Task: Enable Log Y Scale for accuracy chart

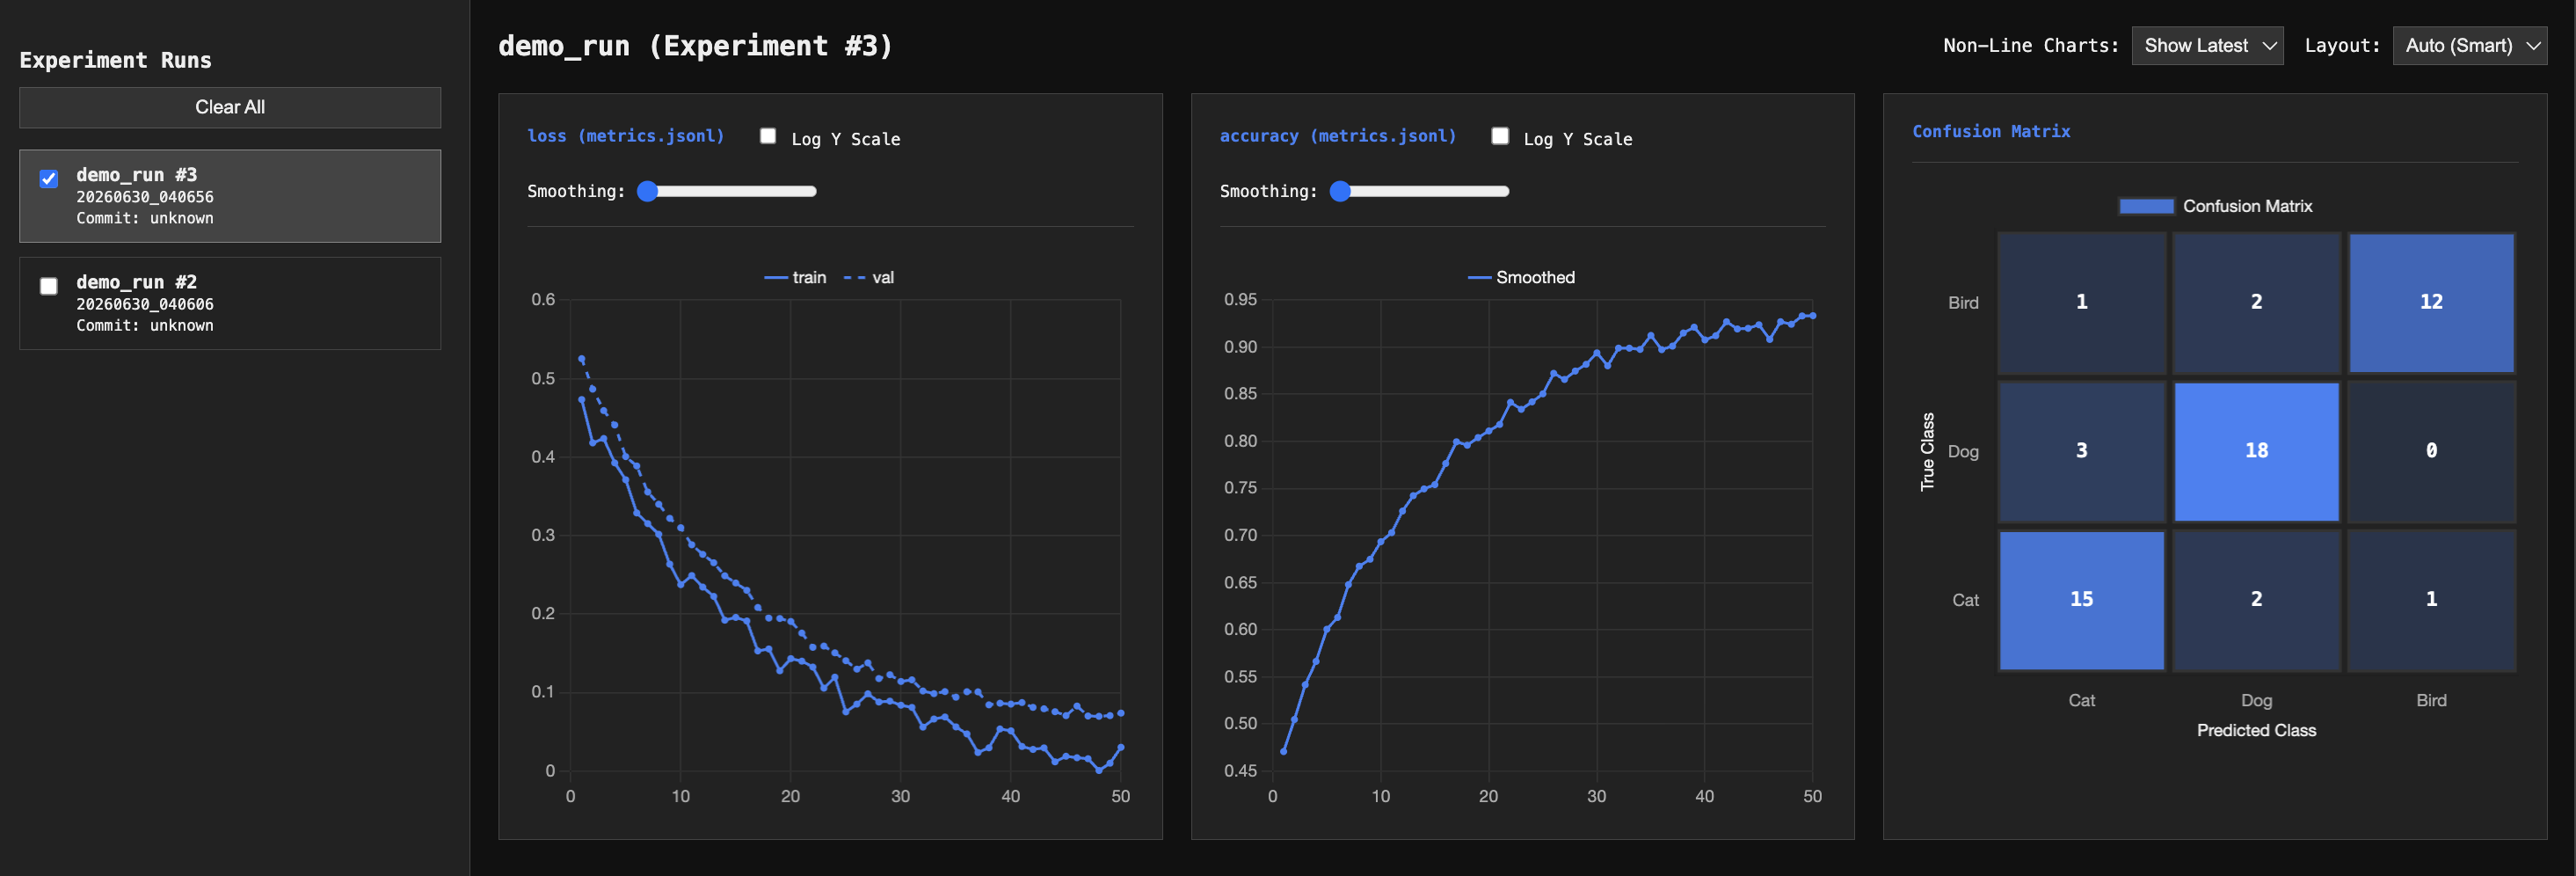Action: click(1500, 136)
